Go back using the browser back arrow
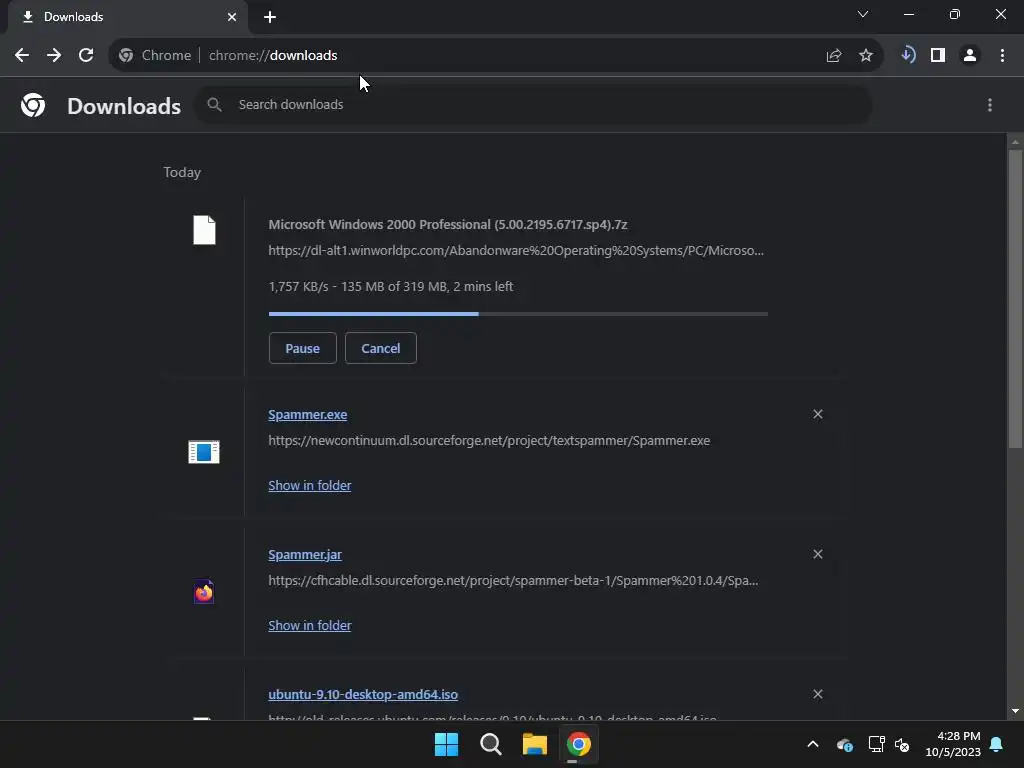Image resolution: width=1024 pixels, height=768 pixels. 22,56
